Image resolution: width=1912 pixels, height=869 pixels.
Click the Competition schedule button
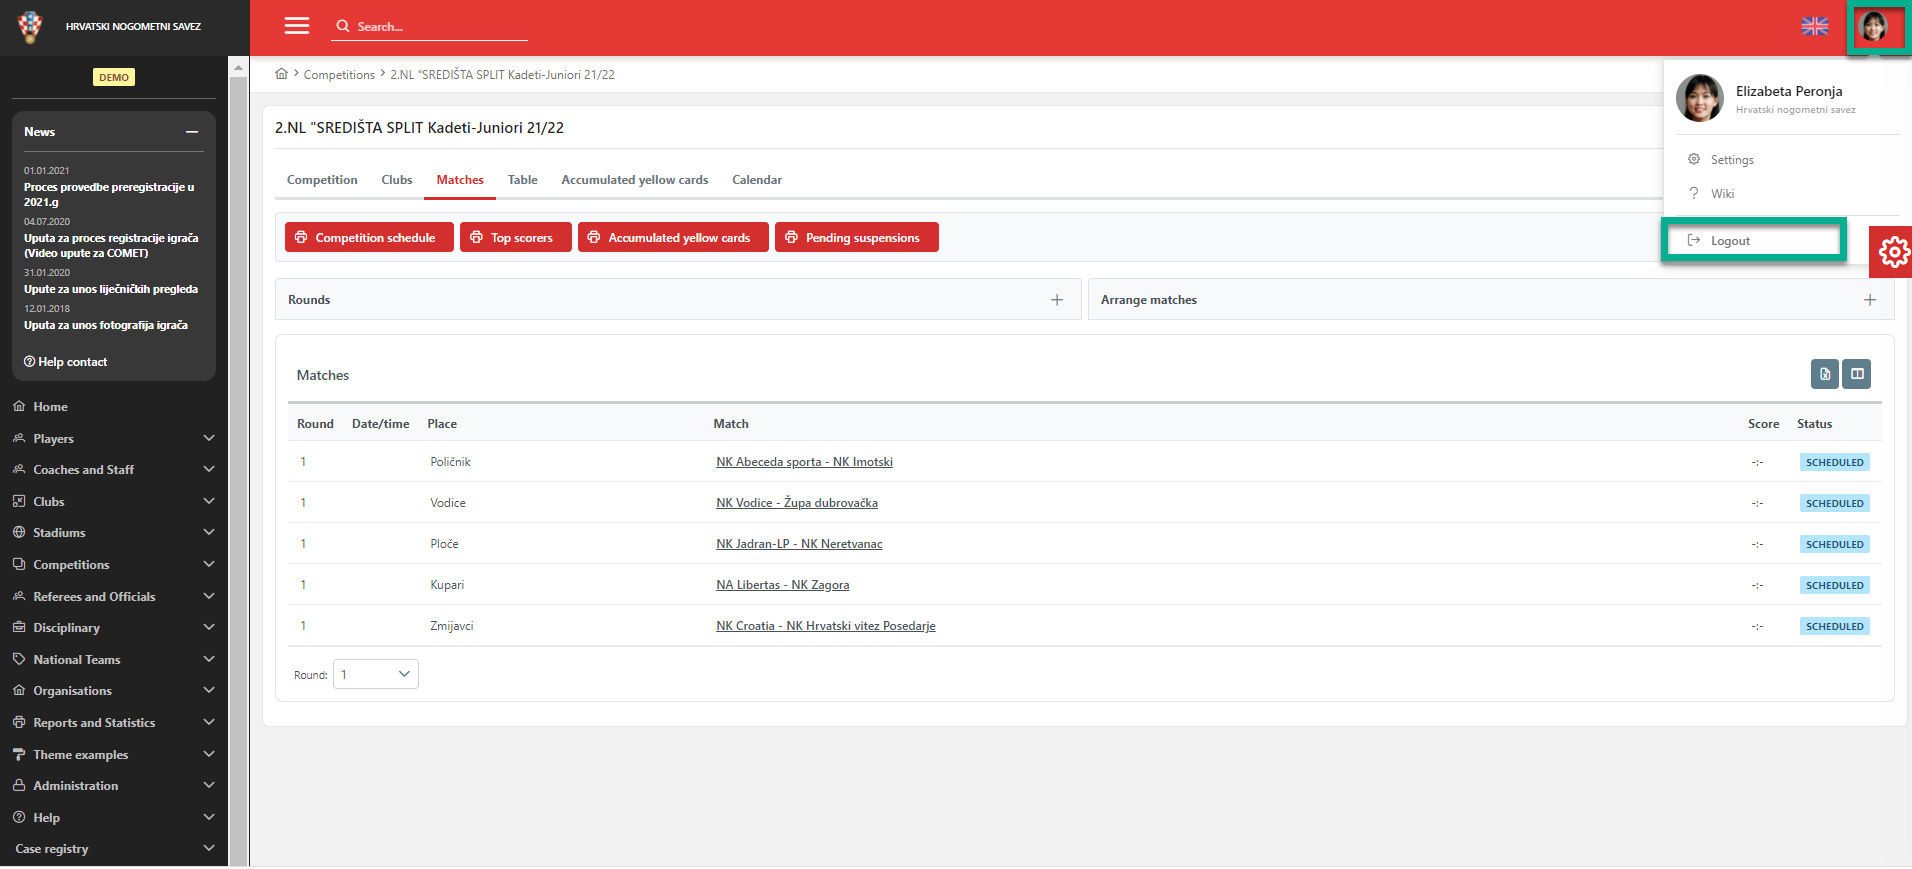coord(369,238)
